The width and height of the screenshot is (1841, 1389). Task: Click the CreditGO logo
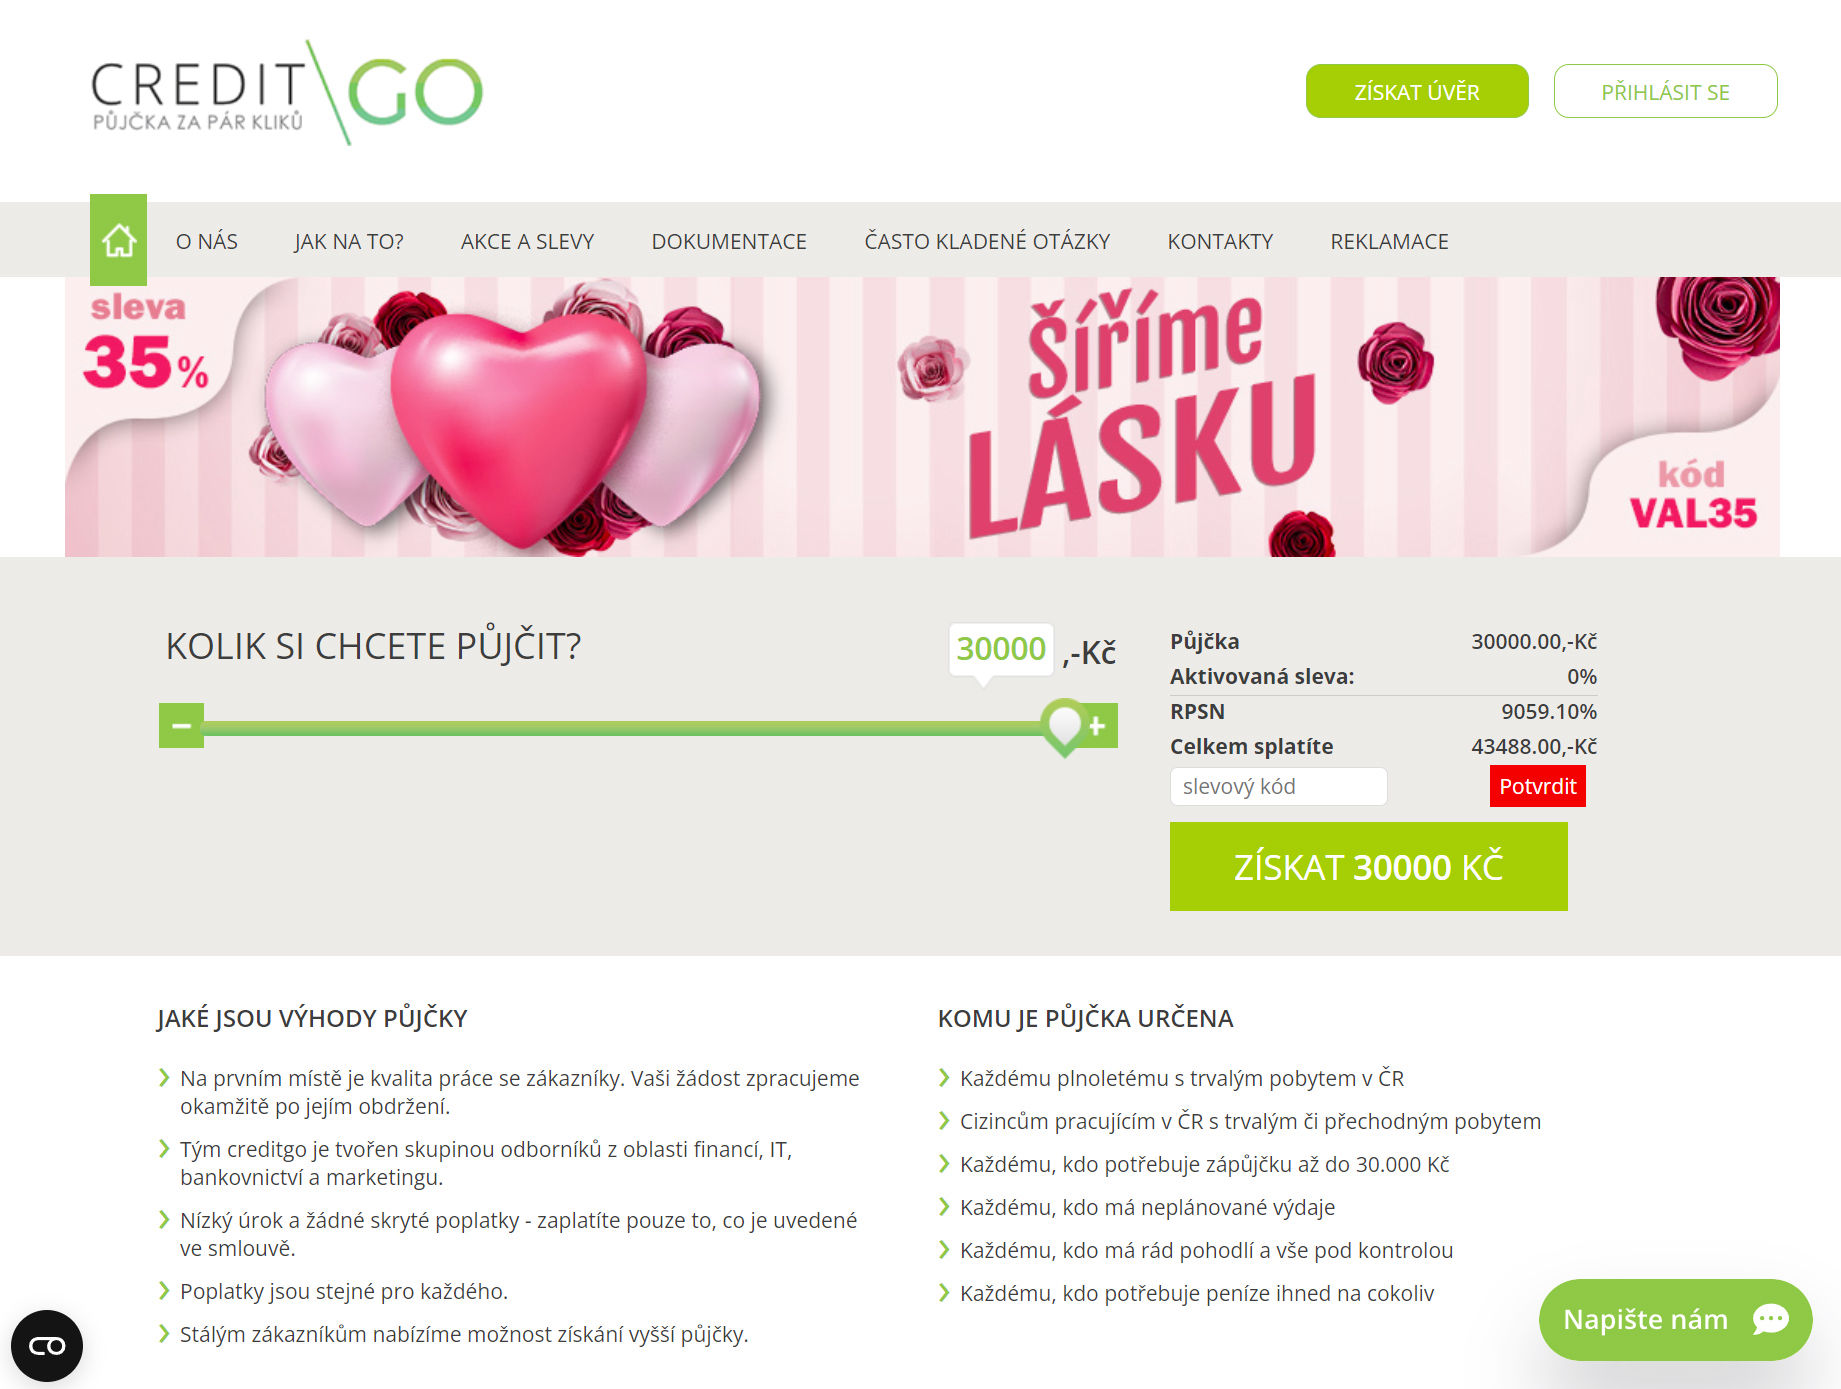tap(287, 93)
